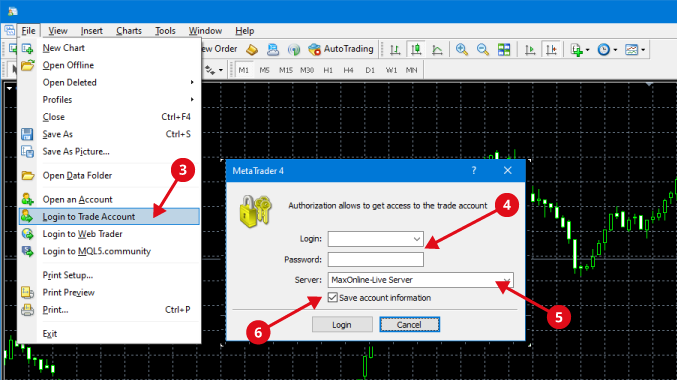Select the W1 timeframe button
This screenshot has width=677, height=380.
[391, 70]
